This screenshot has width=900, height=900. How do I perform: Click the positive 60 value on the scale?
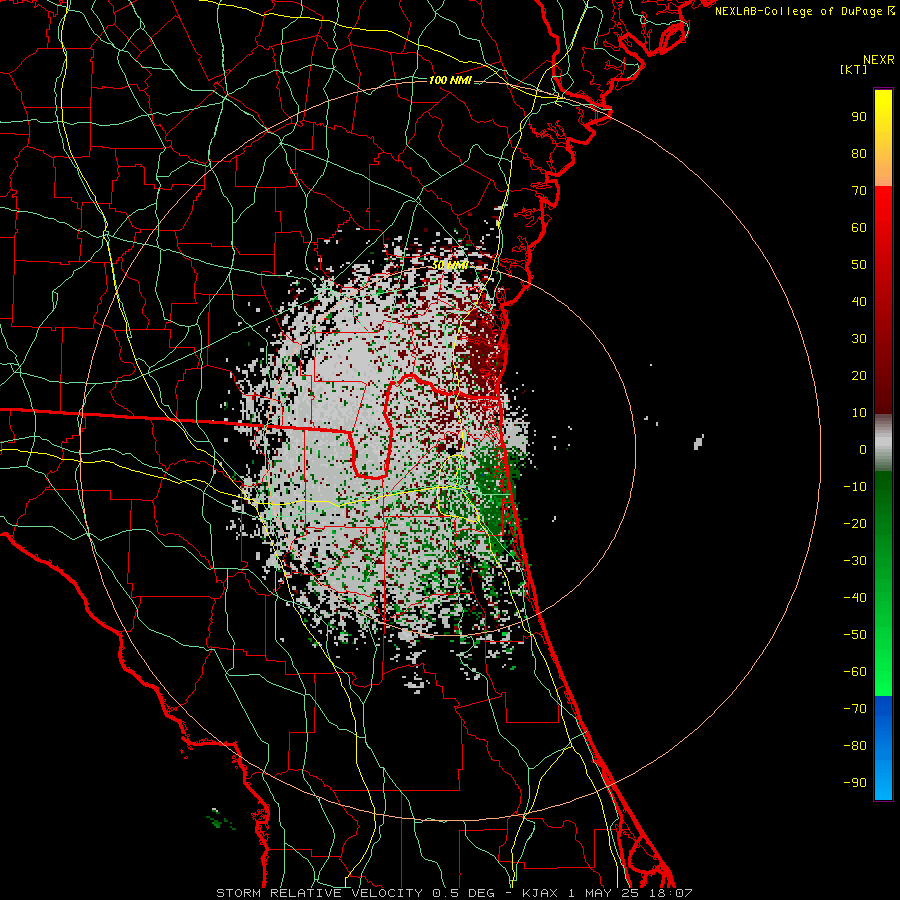(x=859, y=228)
